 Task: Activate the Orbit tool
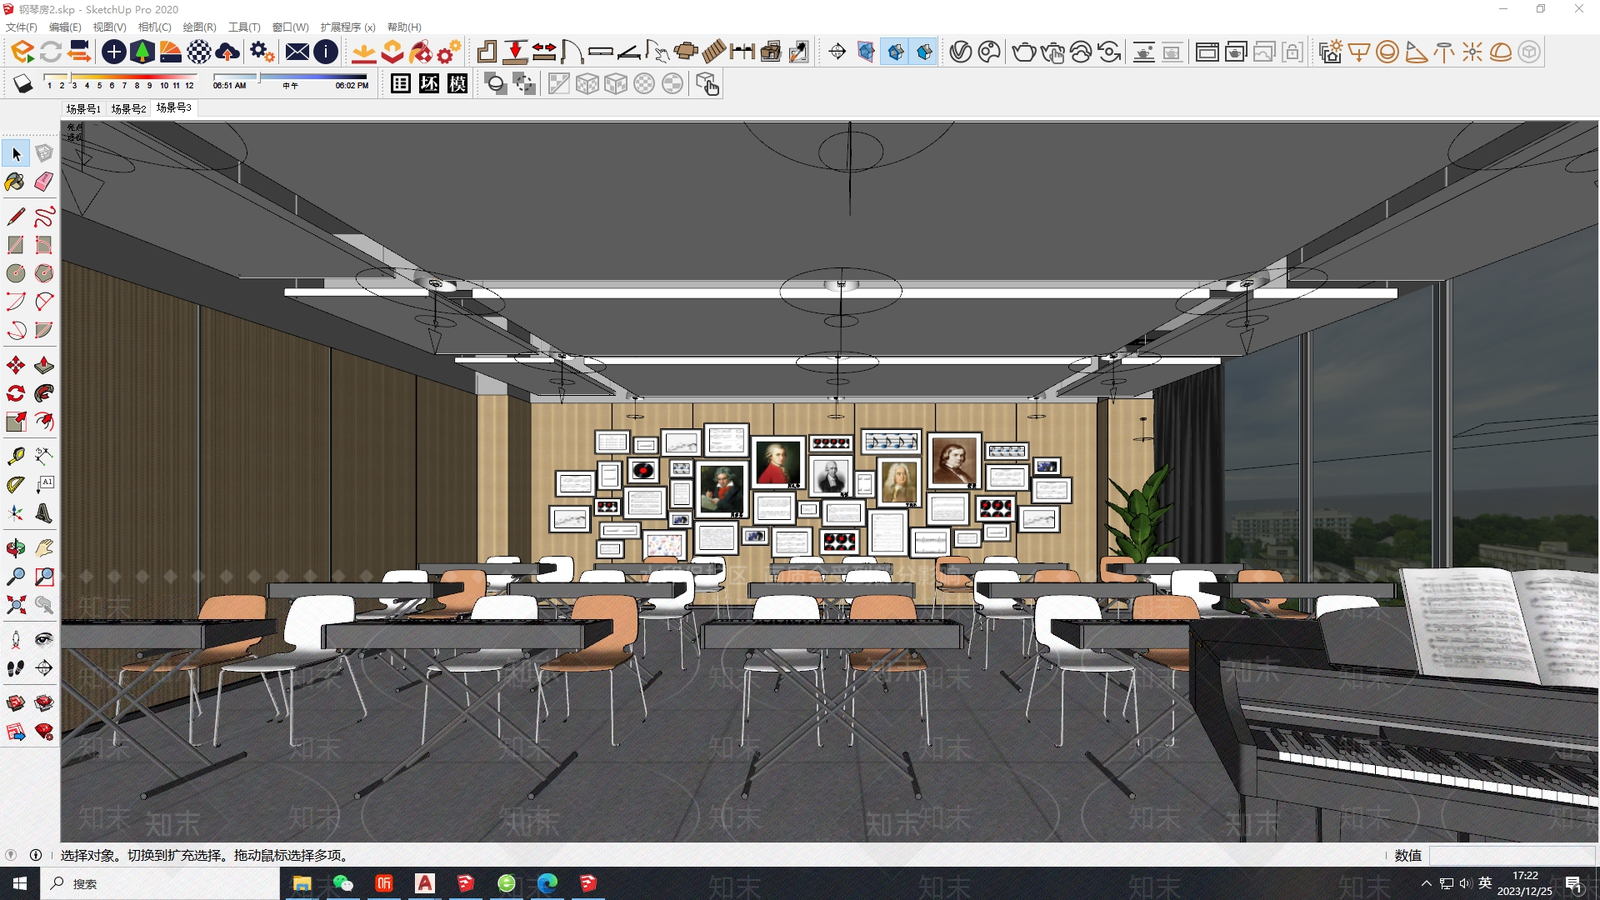point(16,548)
